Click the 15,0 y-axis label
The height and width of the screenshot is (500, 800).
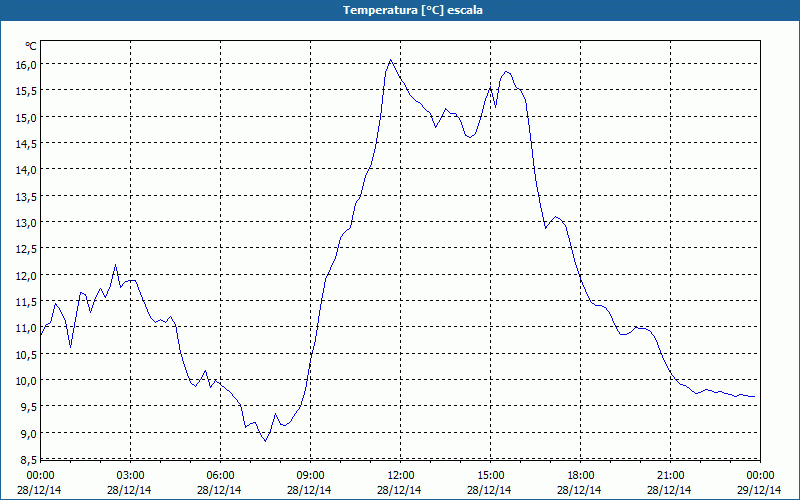[27, 118]
